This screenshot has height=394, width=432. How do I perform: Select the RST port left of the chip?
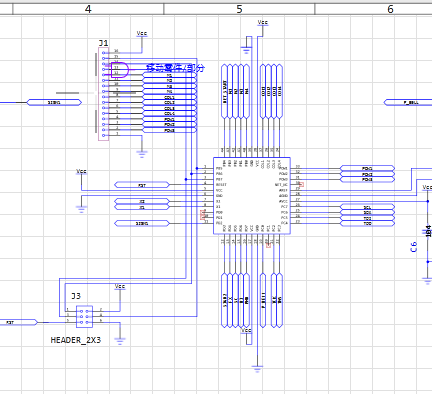coord(142,185)
